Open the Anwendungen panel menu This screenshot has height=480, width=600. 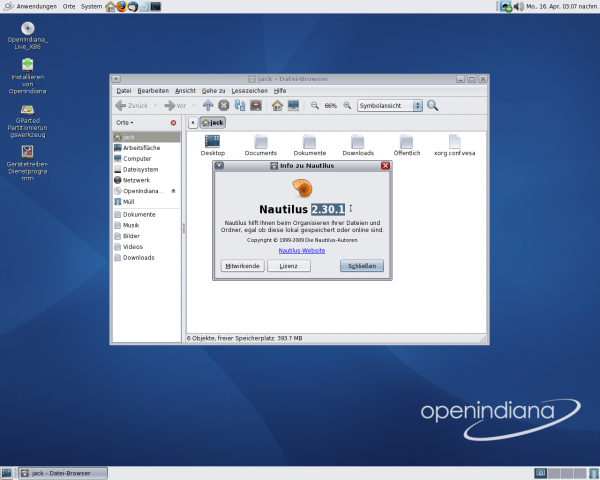(x=30, y=7)
